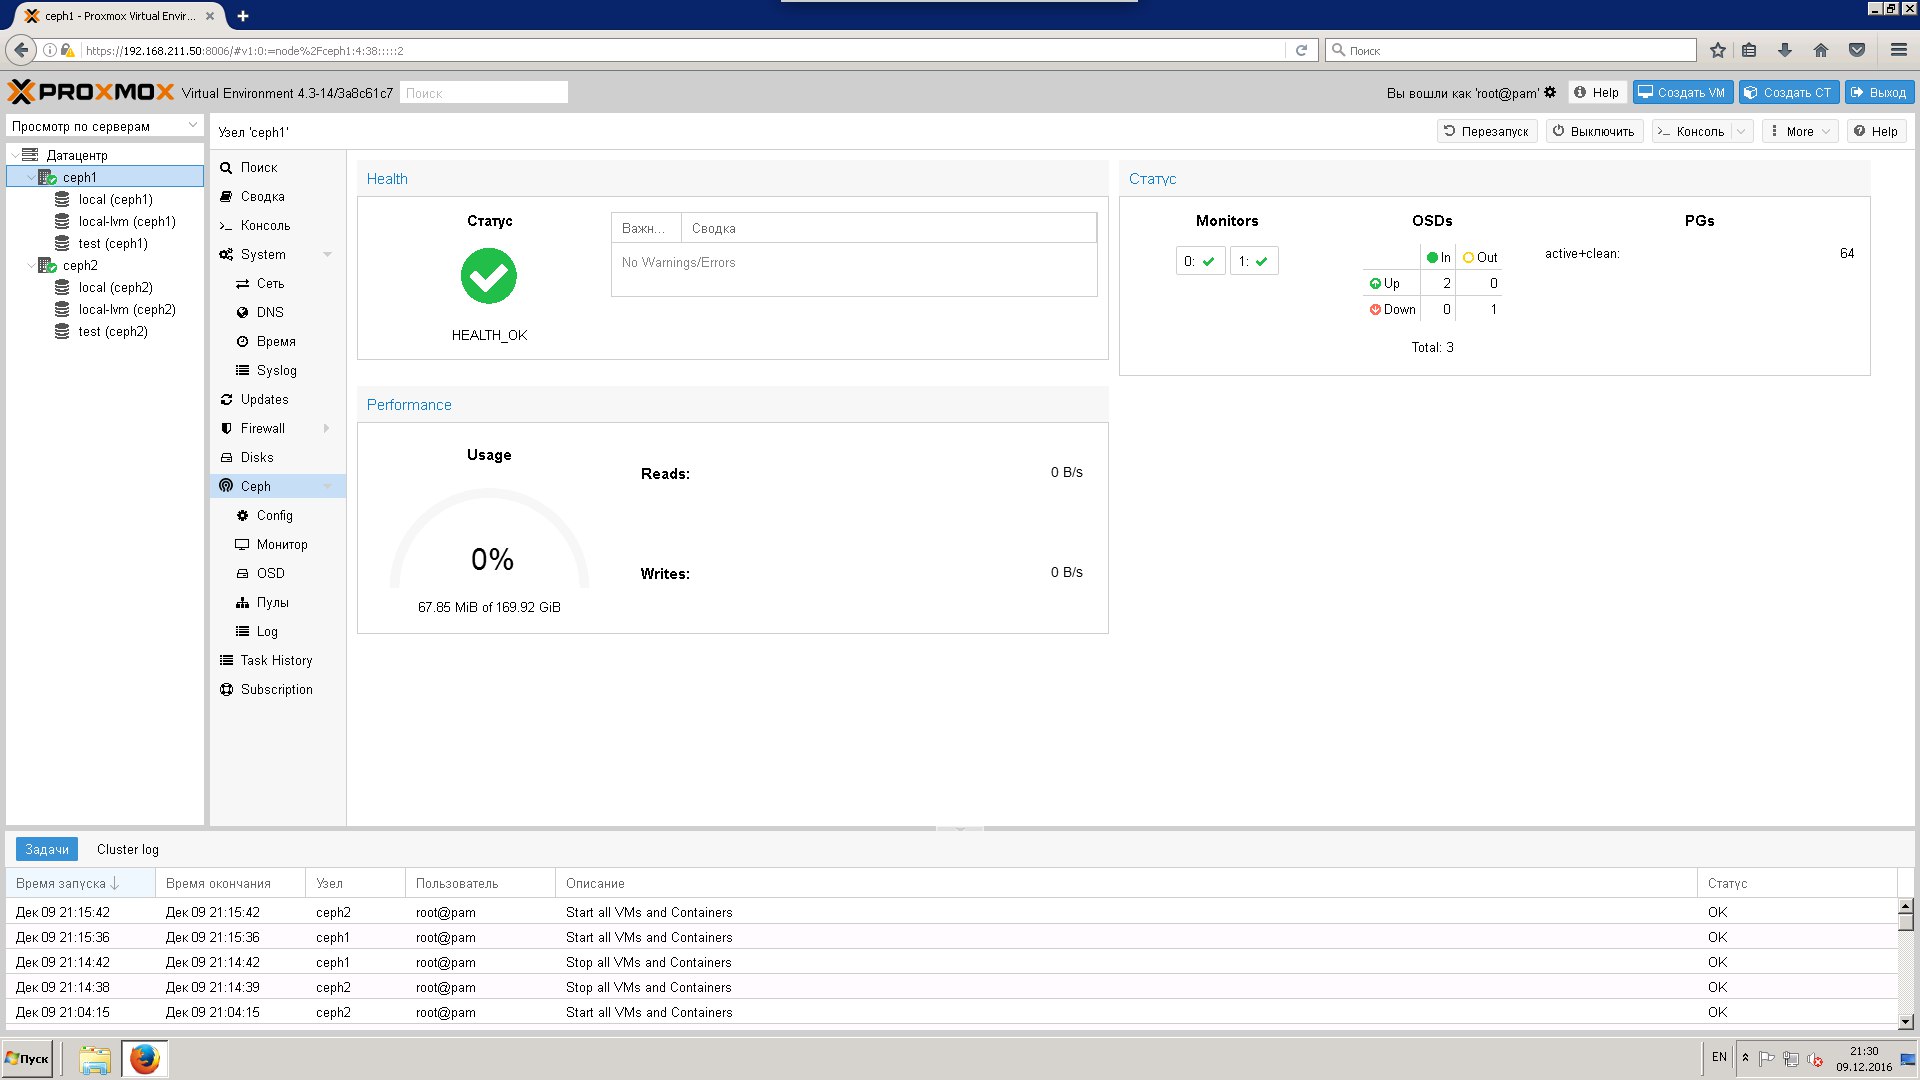Viewport: 1920px width, 1080px height.
Task: Switch to the Cluster log tab
Action: click(127, 849)
